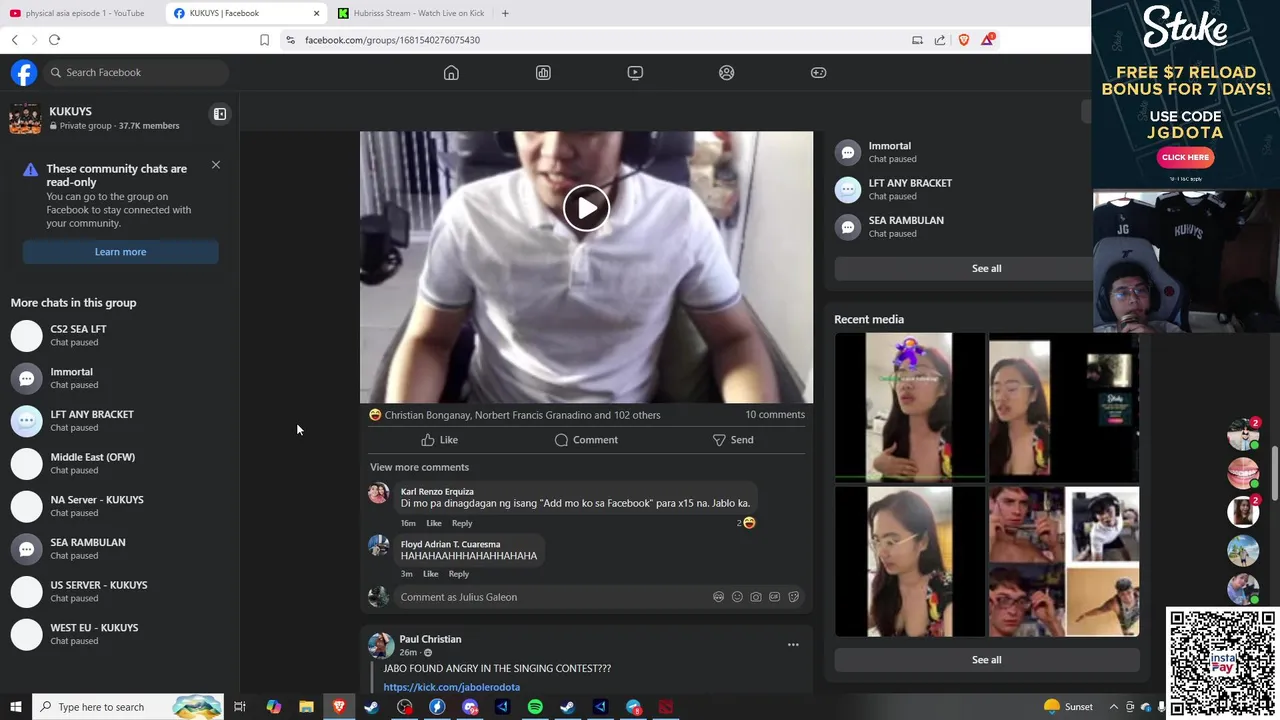Open the first Recent media thumbnail with purple emoji
The height and width of the screenshot is (720, 1280).
point(909,407)
